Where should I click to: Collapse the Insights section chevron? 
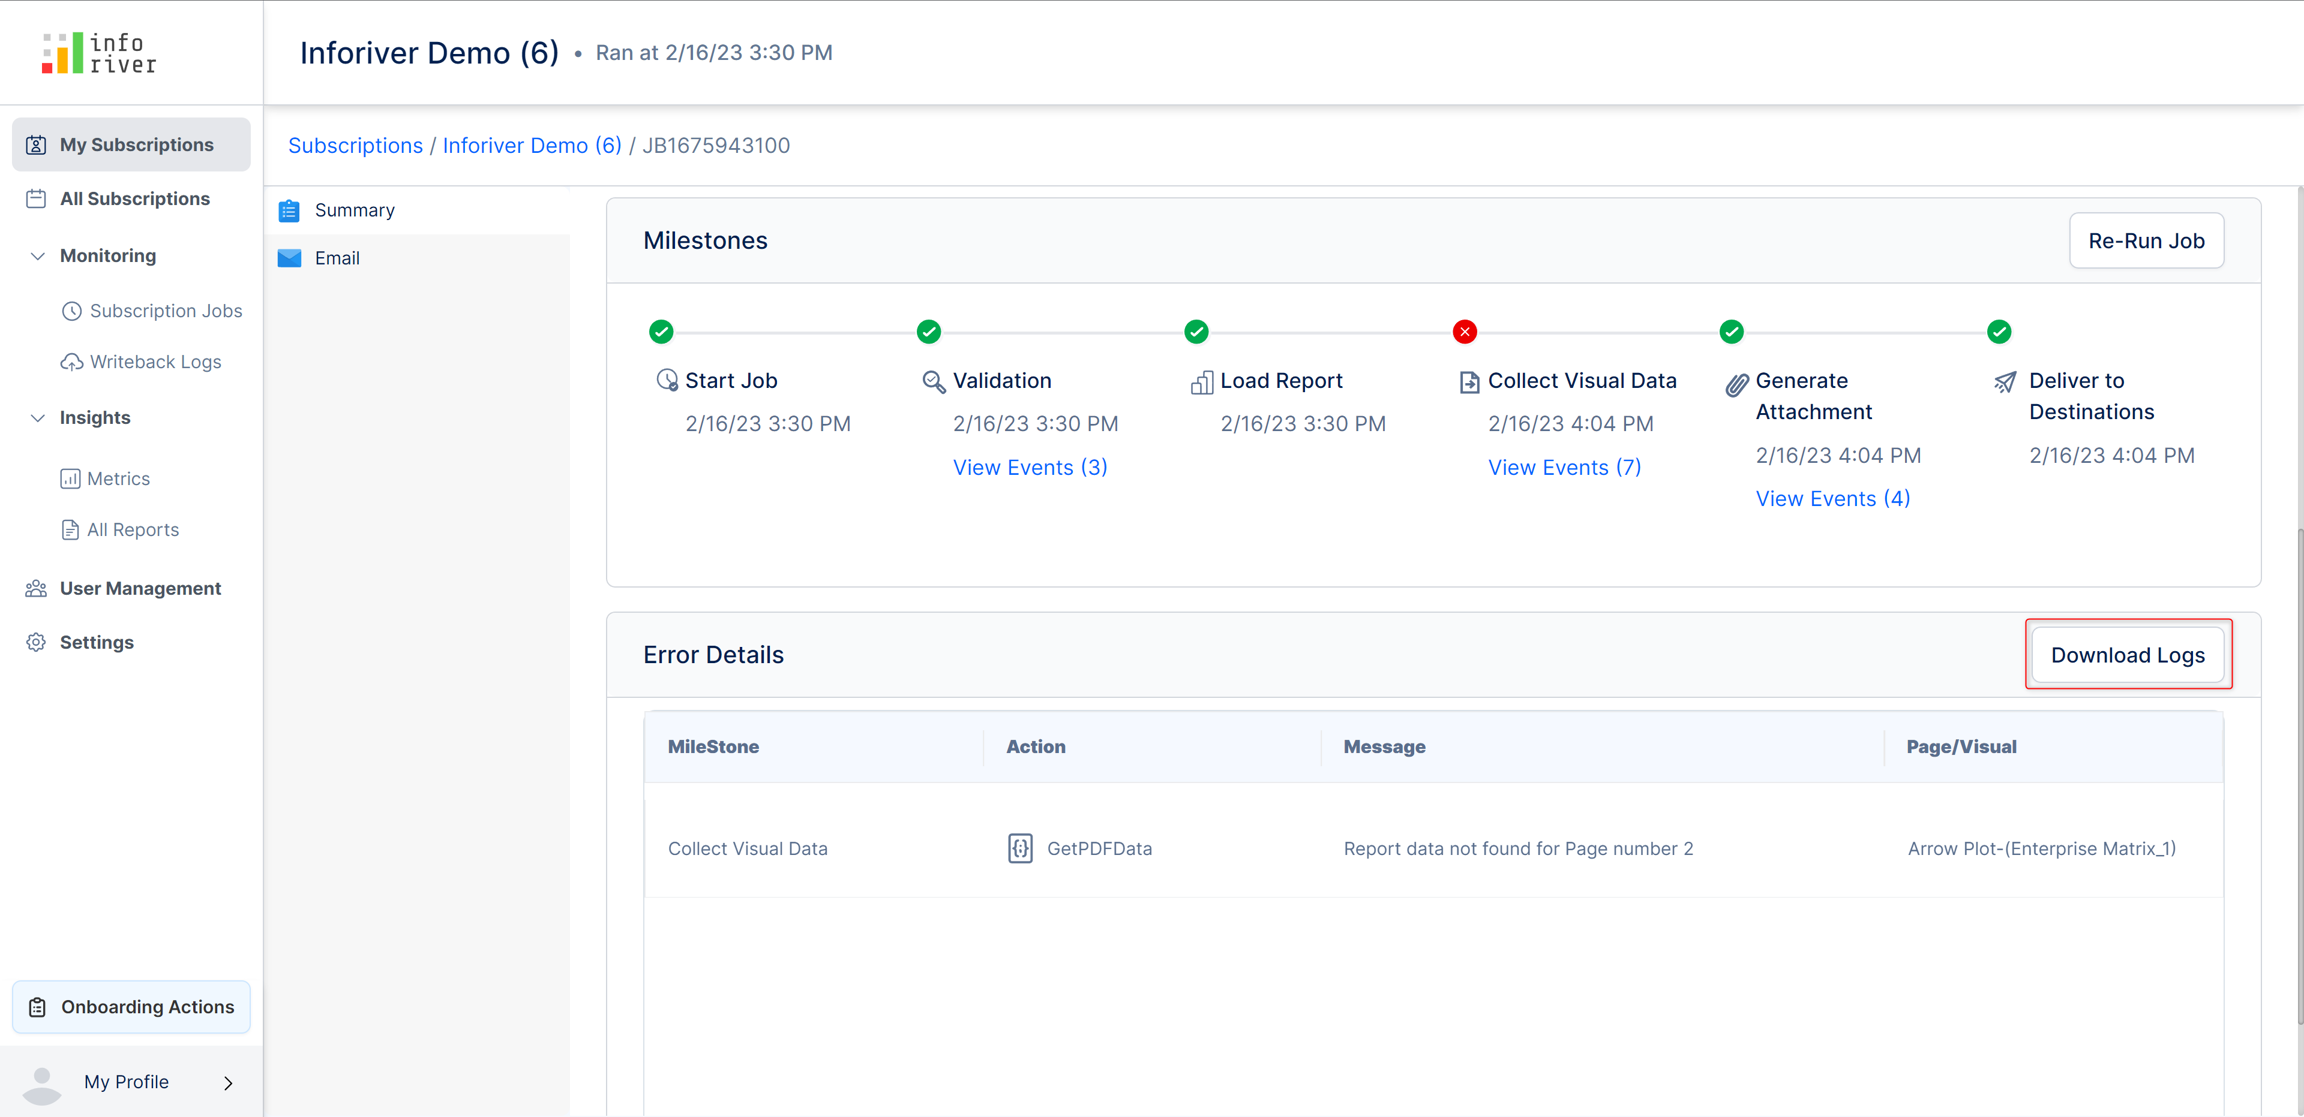click(37, 418)
